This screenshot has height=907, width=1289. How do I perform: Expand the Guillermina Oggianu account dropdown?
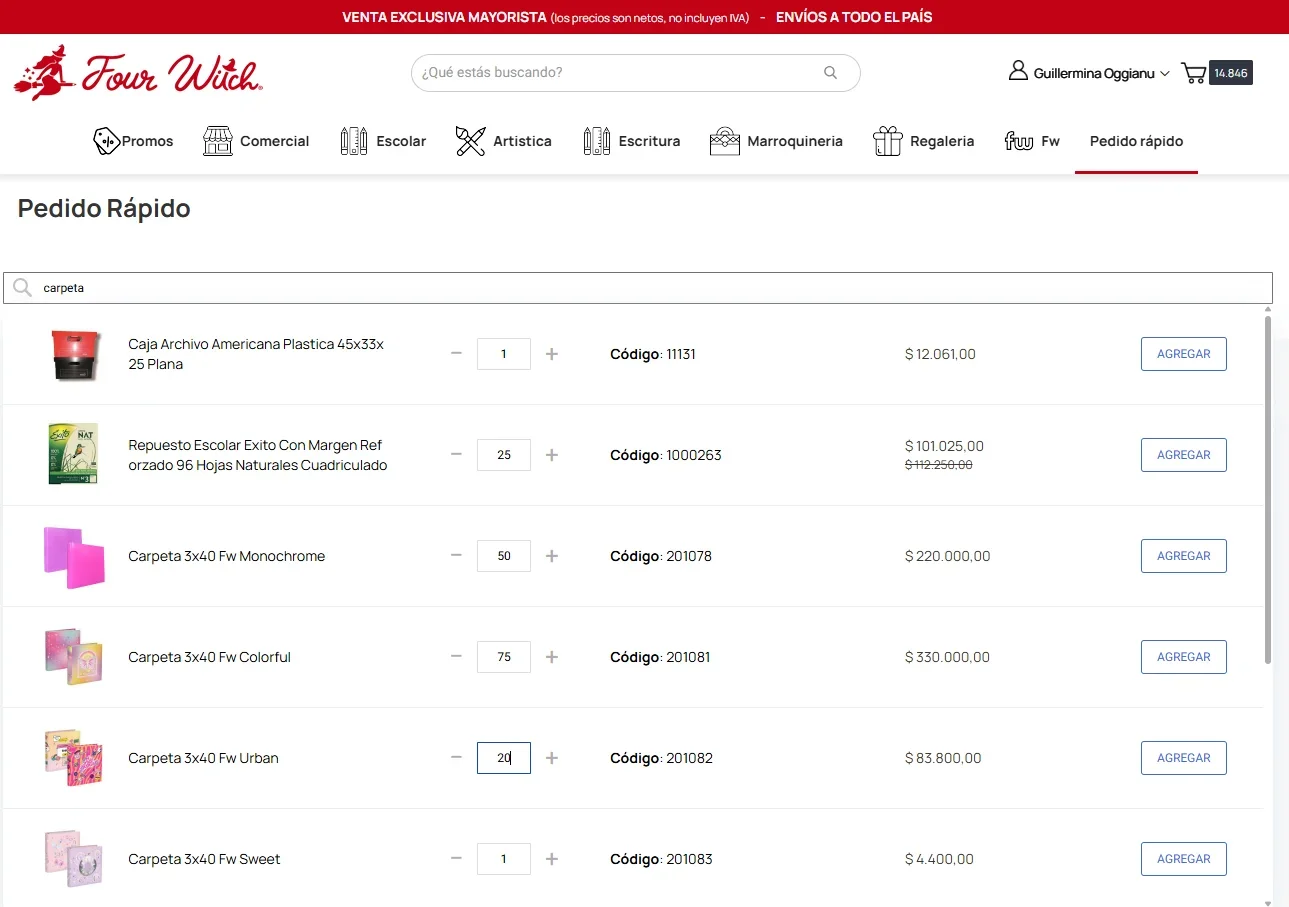pyautogui.click(x=1102, y=73)
